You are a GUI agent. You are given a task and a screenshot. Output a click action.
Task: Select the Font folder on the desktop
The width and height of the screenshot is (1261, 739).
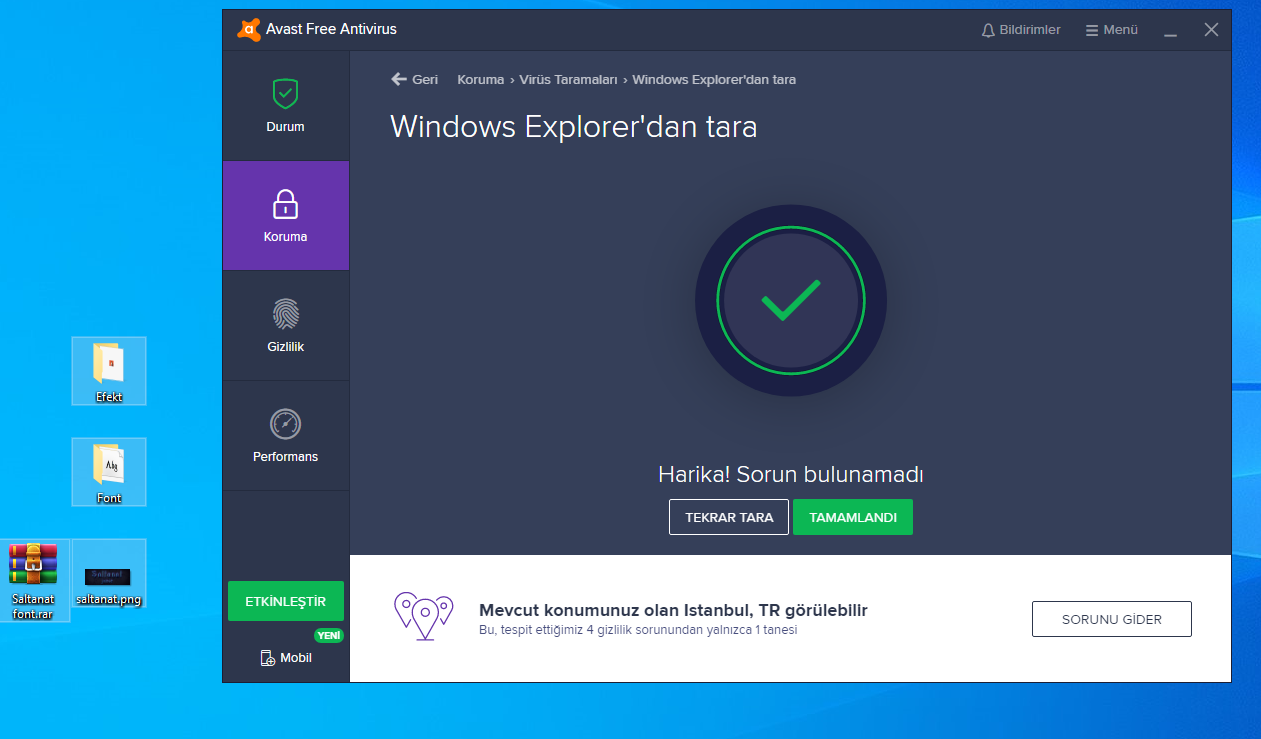tap(109, 472)
